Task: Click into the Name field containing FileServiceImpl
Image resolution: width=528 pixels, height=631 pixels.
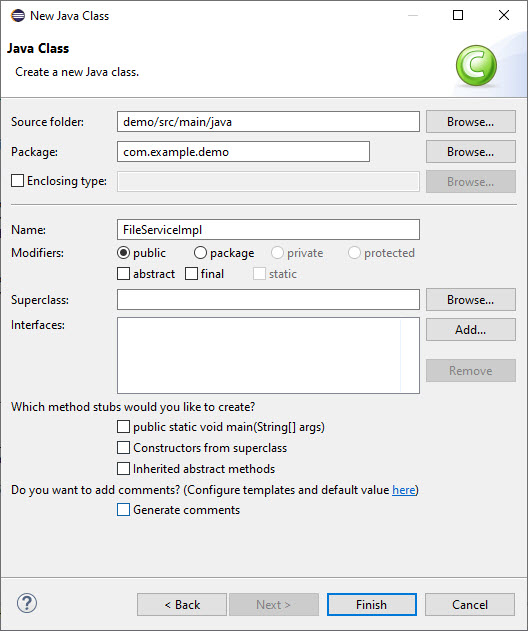Action: (268, 229)
